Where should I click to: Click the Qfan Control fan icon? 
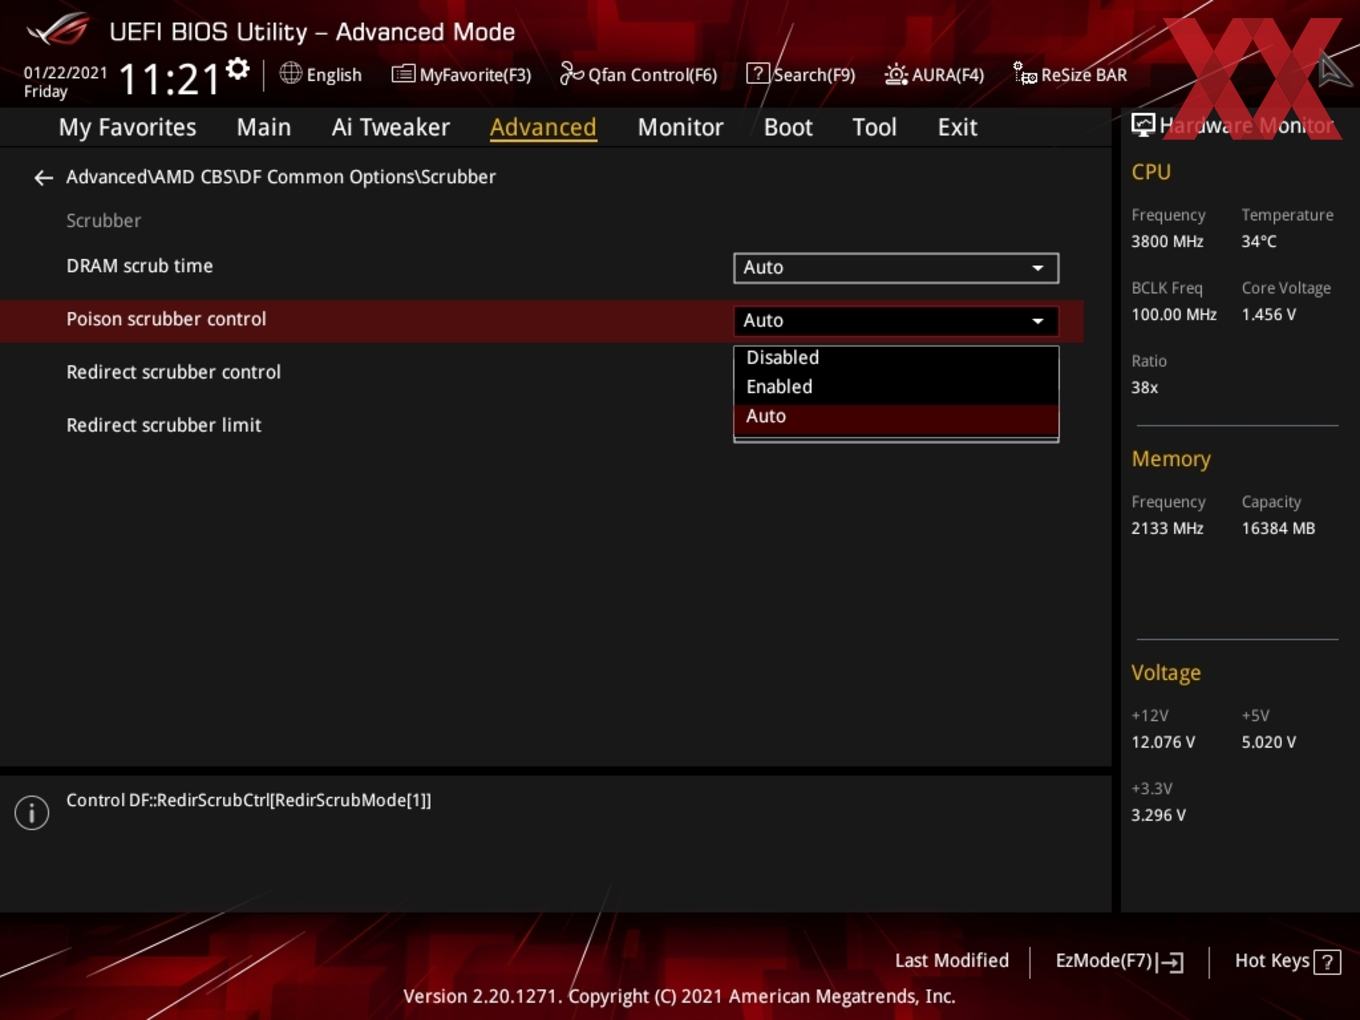pyautogui.click(x=571, y=73)
